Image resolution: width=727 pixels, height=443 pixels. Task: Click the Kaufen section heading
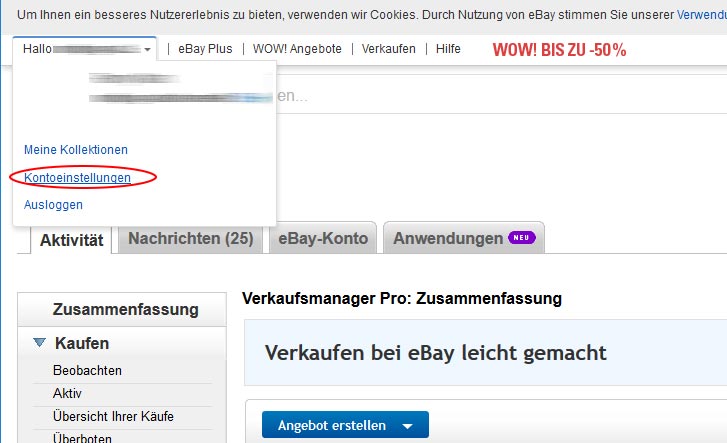pos(82,343)
